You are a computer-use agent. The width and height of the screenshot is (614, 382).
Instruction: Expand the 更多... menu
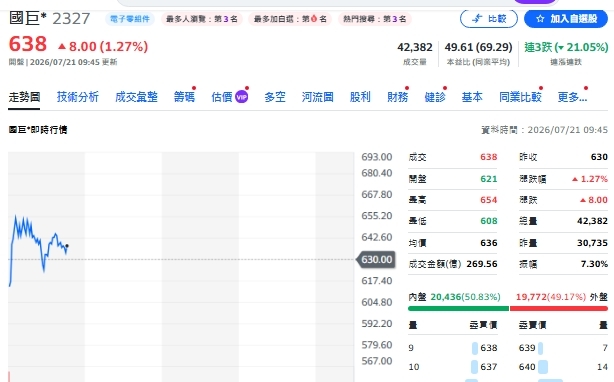click(x=572, y=97)
